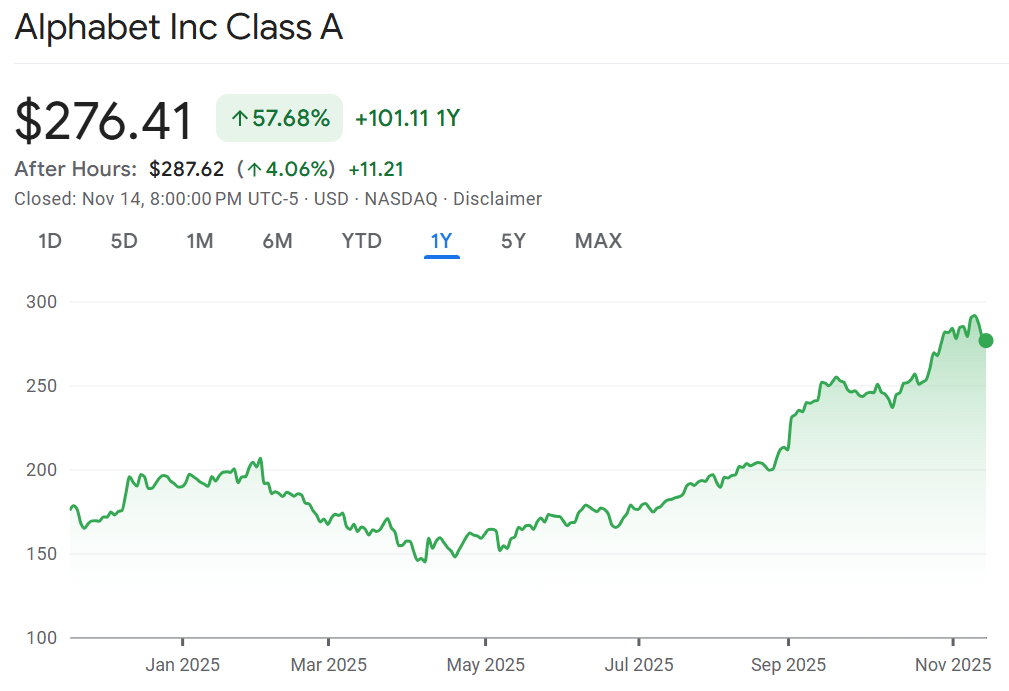Click the Alphabet Inc Class A title
Screen dimensions: 1009x691
[179, 28]
